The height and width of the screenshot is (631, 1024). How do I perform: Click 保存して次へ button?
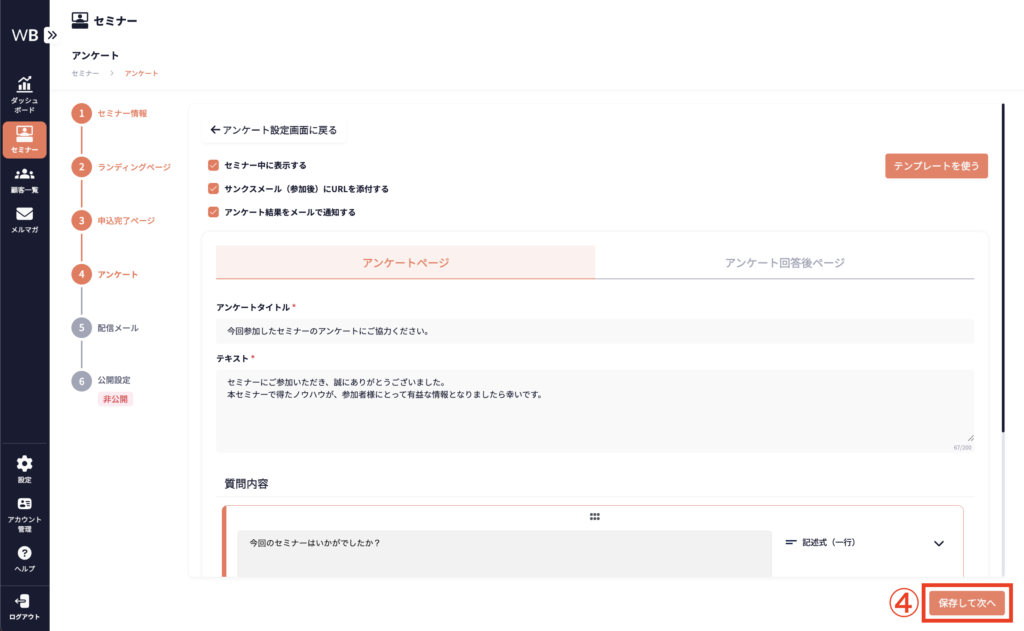(966, 603)
